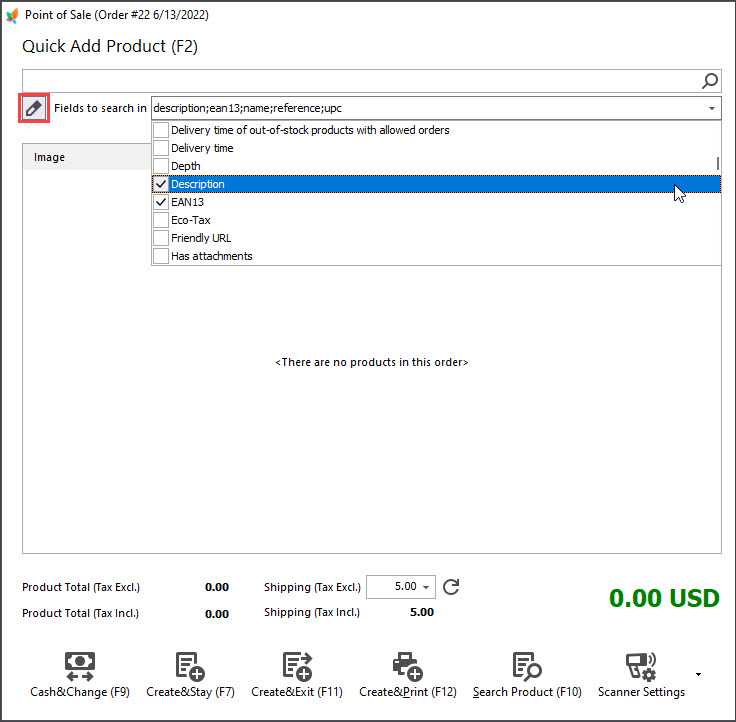Uncheck the Description checkbox
736x722 pixels.
point(161,184)
